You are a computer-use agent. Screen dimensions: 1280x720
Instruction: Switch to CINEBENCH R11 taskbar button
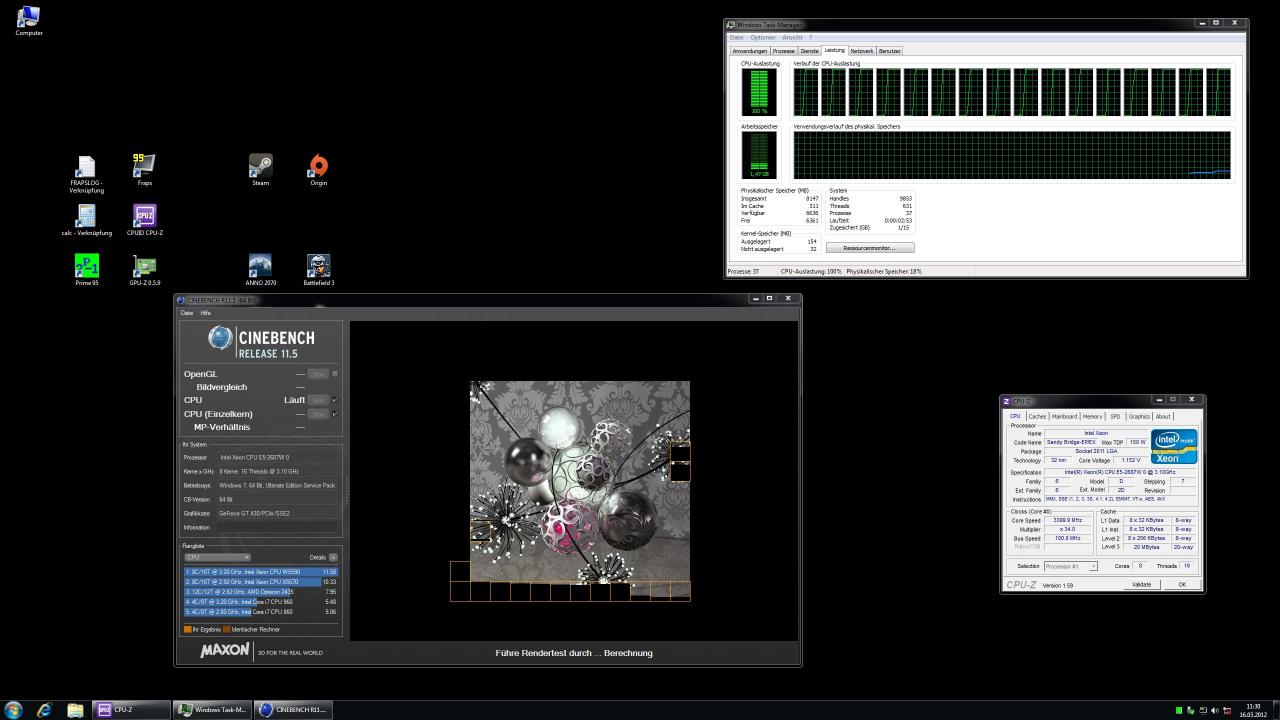(293, 710)
